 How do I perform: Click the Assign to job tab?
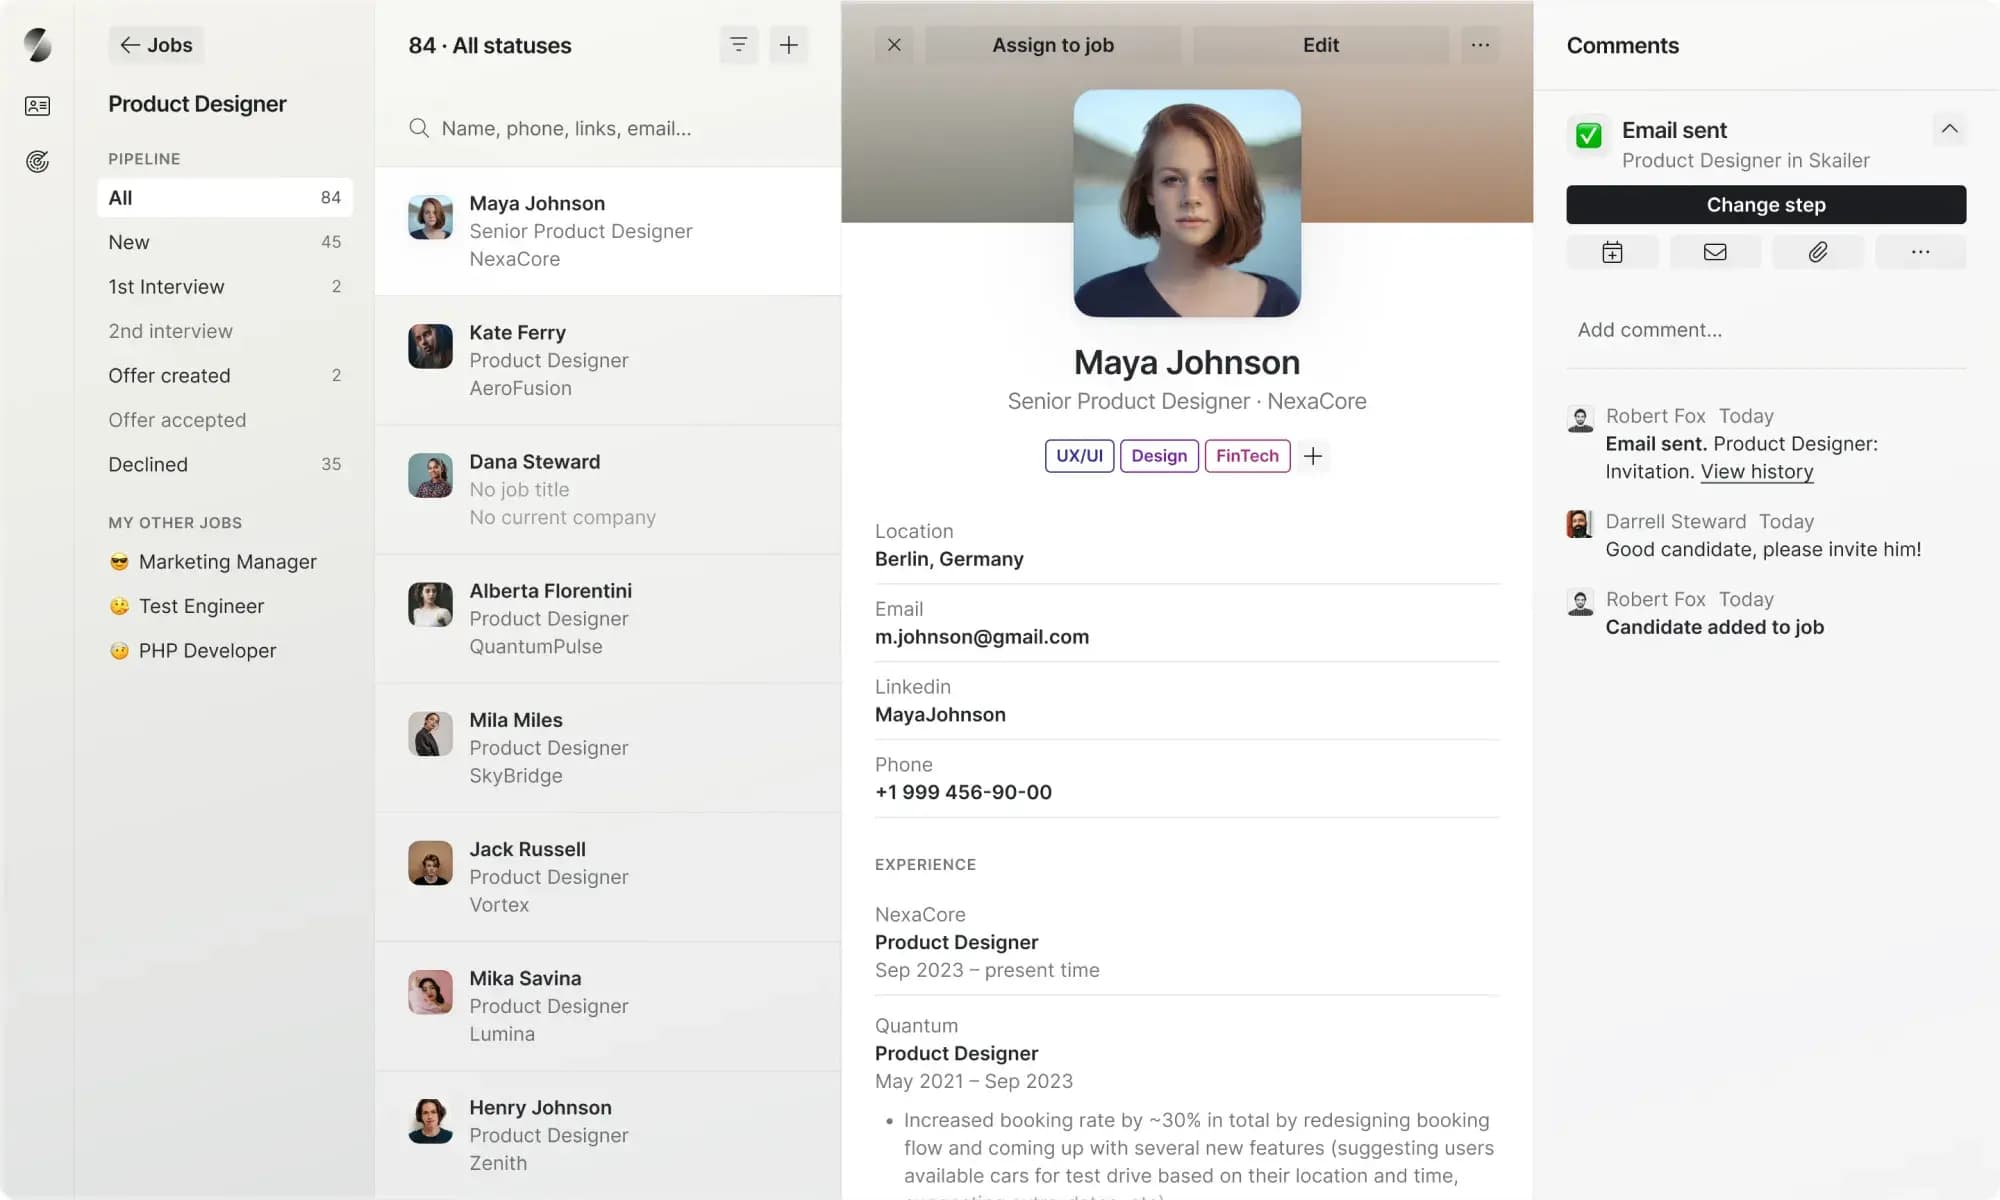(x=1053, y=44)
